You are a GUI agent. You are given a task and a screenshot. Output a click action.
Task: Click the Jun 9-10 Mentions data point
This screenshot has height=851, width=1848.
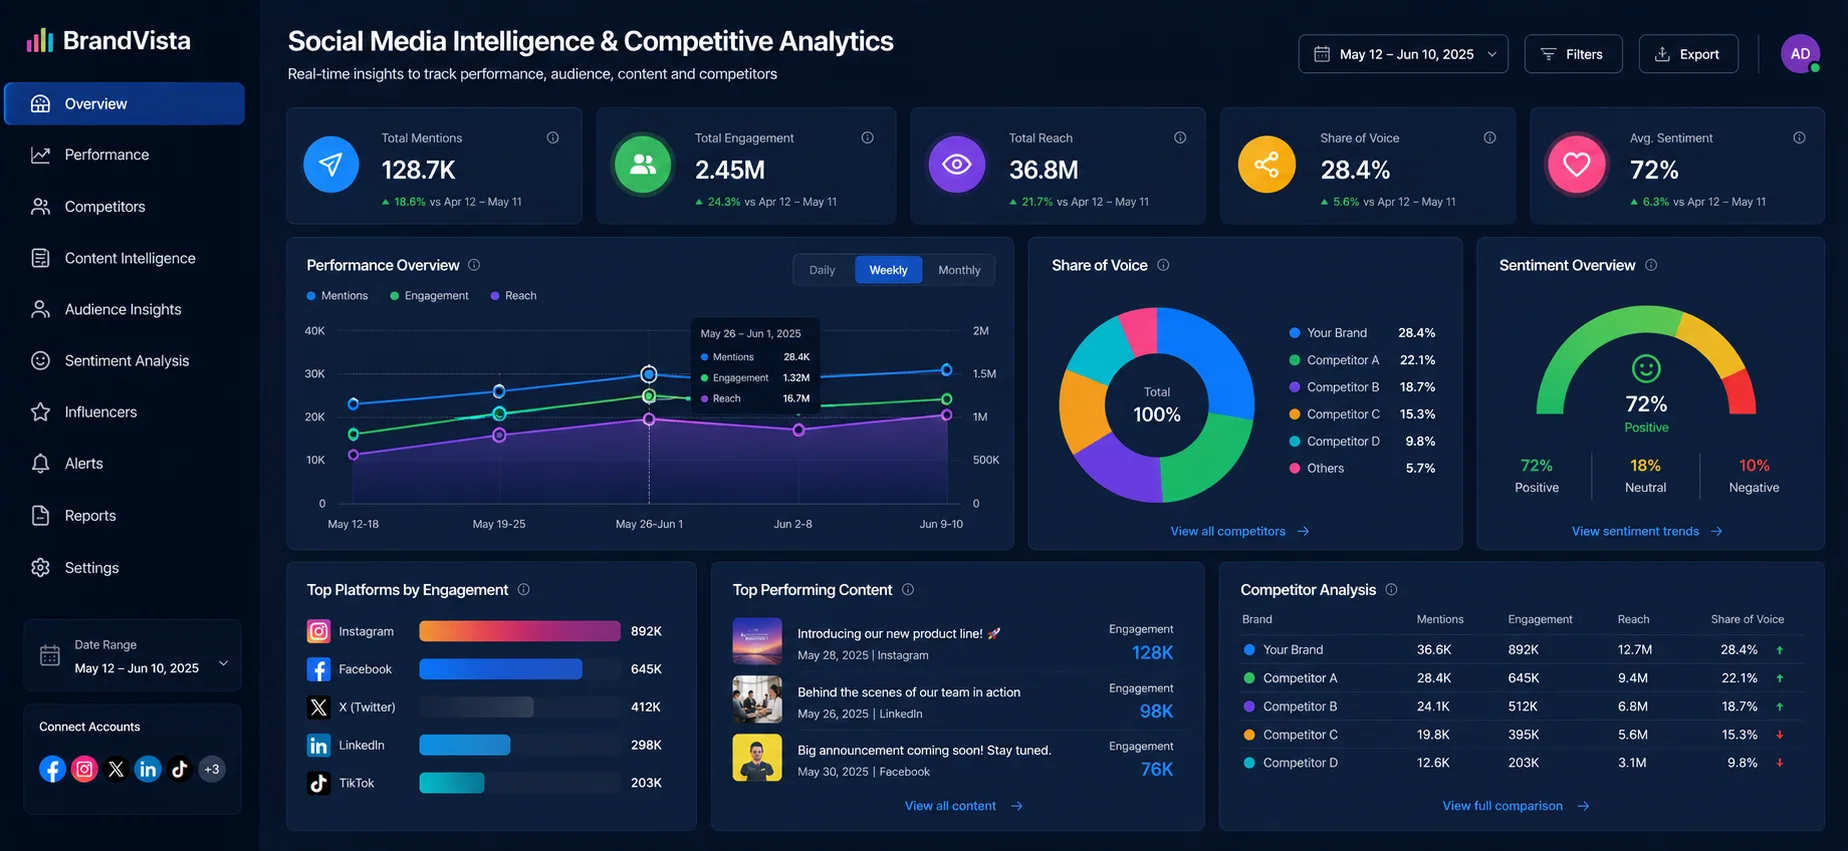click(x=946, y=370)
